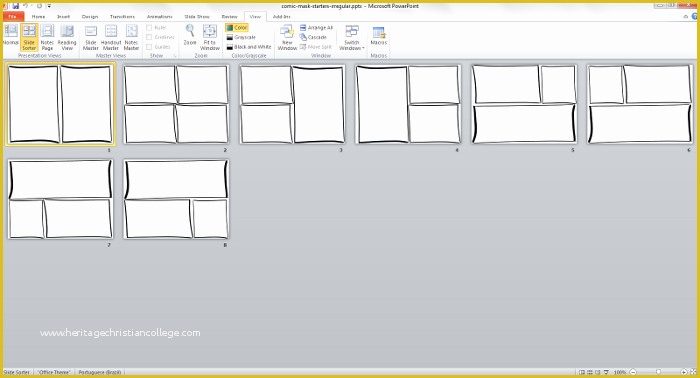Switch to the Slide Show tab
This screenshot has width=700, height=378.
click(x=197, y=17)
